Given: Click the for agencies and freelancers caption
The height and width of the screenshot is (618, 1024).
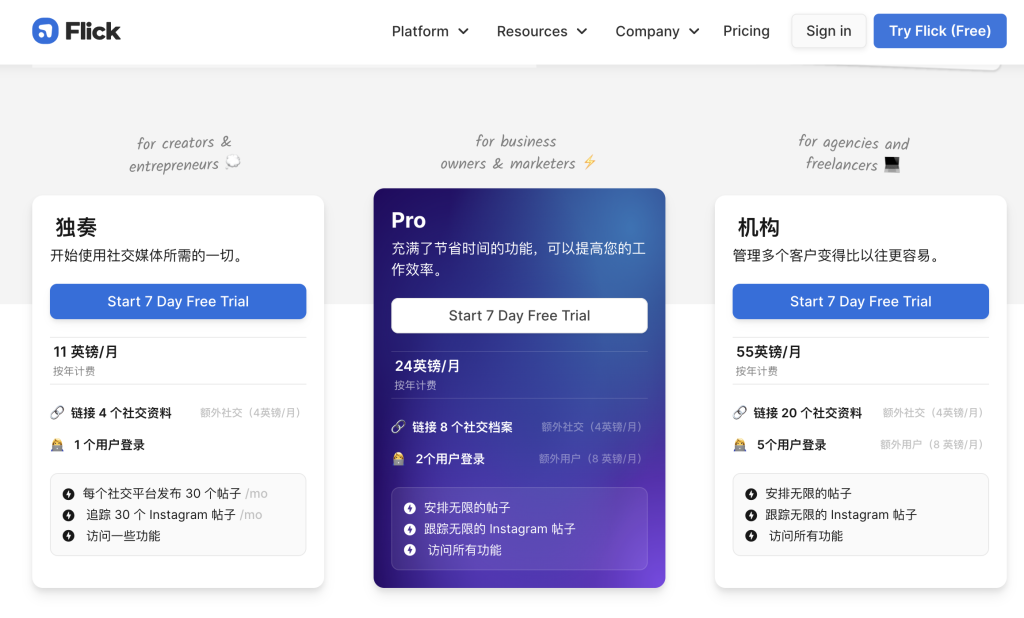Looking at the screenshot, I should 854,154.
